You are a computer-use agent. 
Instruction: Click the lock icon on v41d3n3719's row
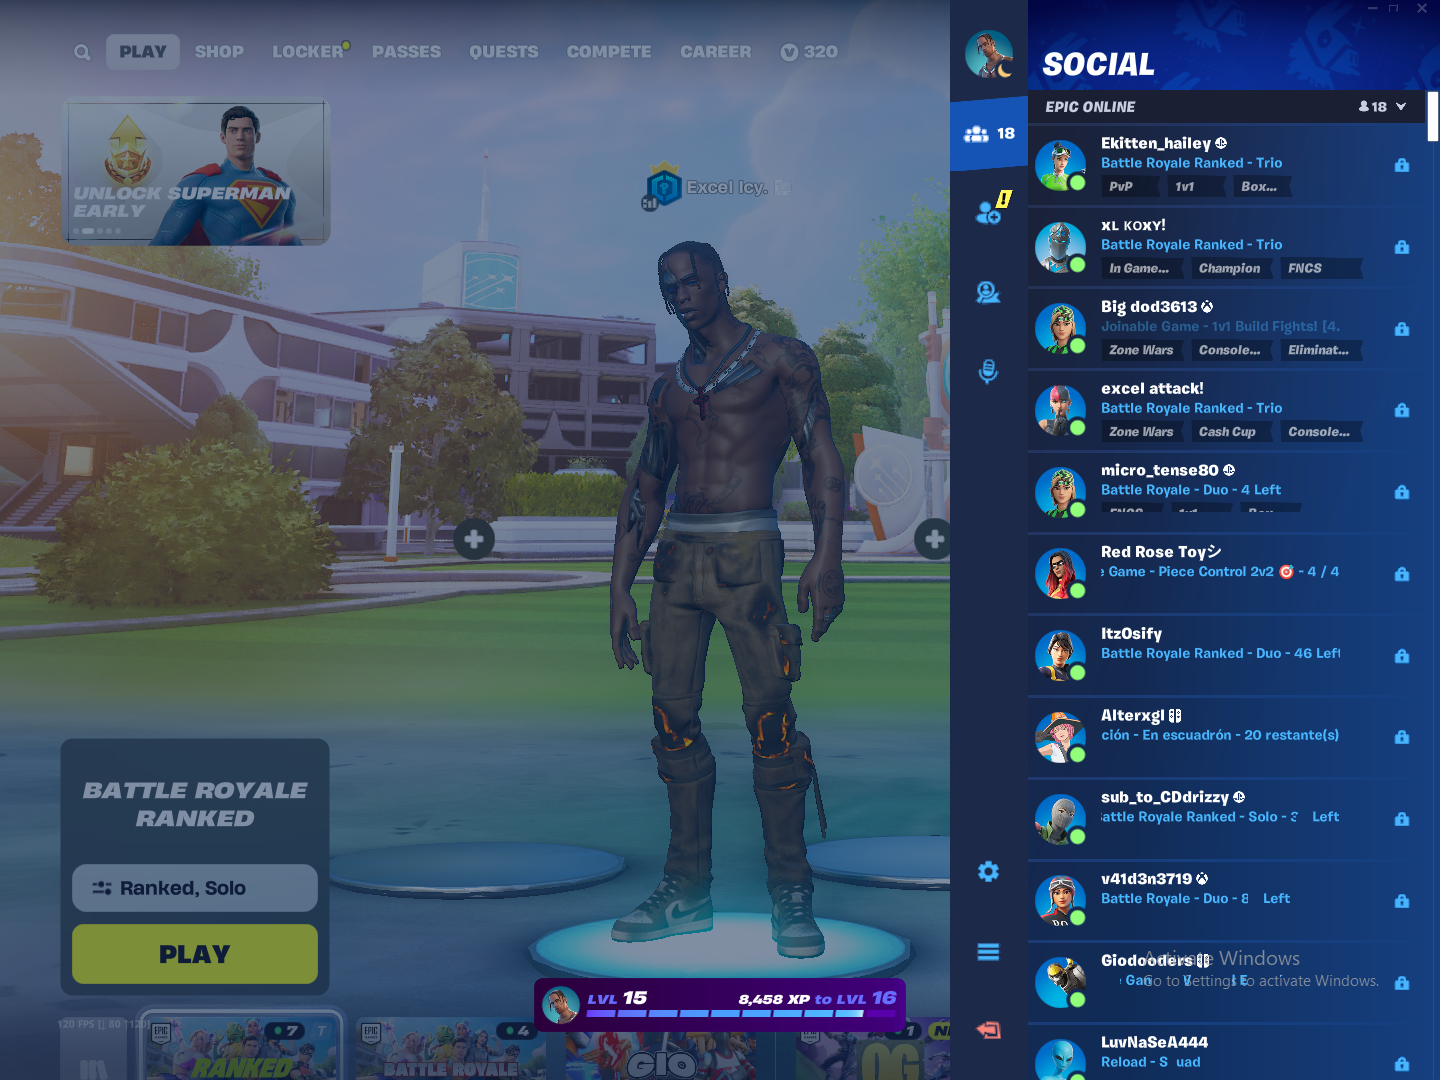click(1402, 901)
